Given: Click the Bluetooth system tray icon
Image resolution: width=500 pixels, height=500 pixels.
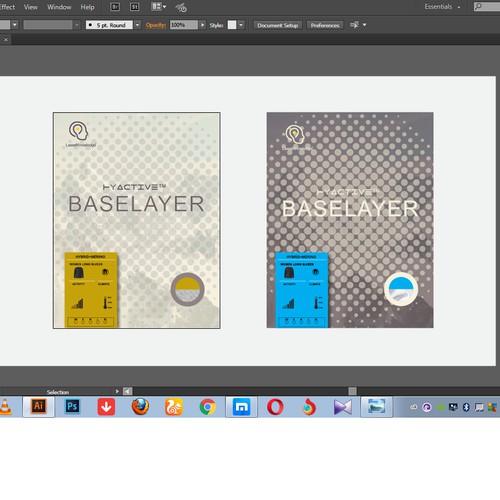Looking at the screenshot, I should (466, 407).
